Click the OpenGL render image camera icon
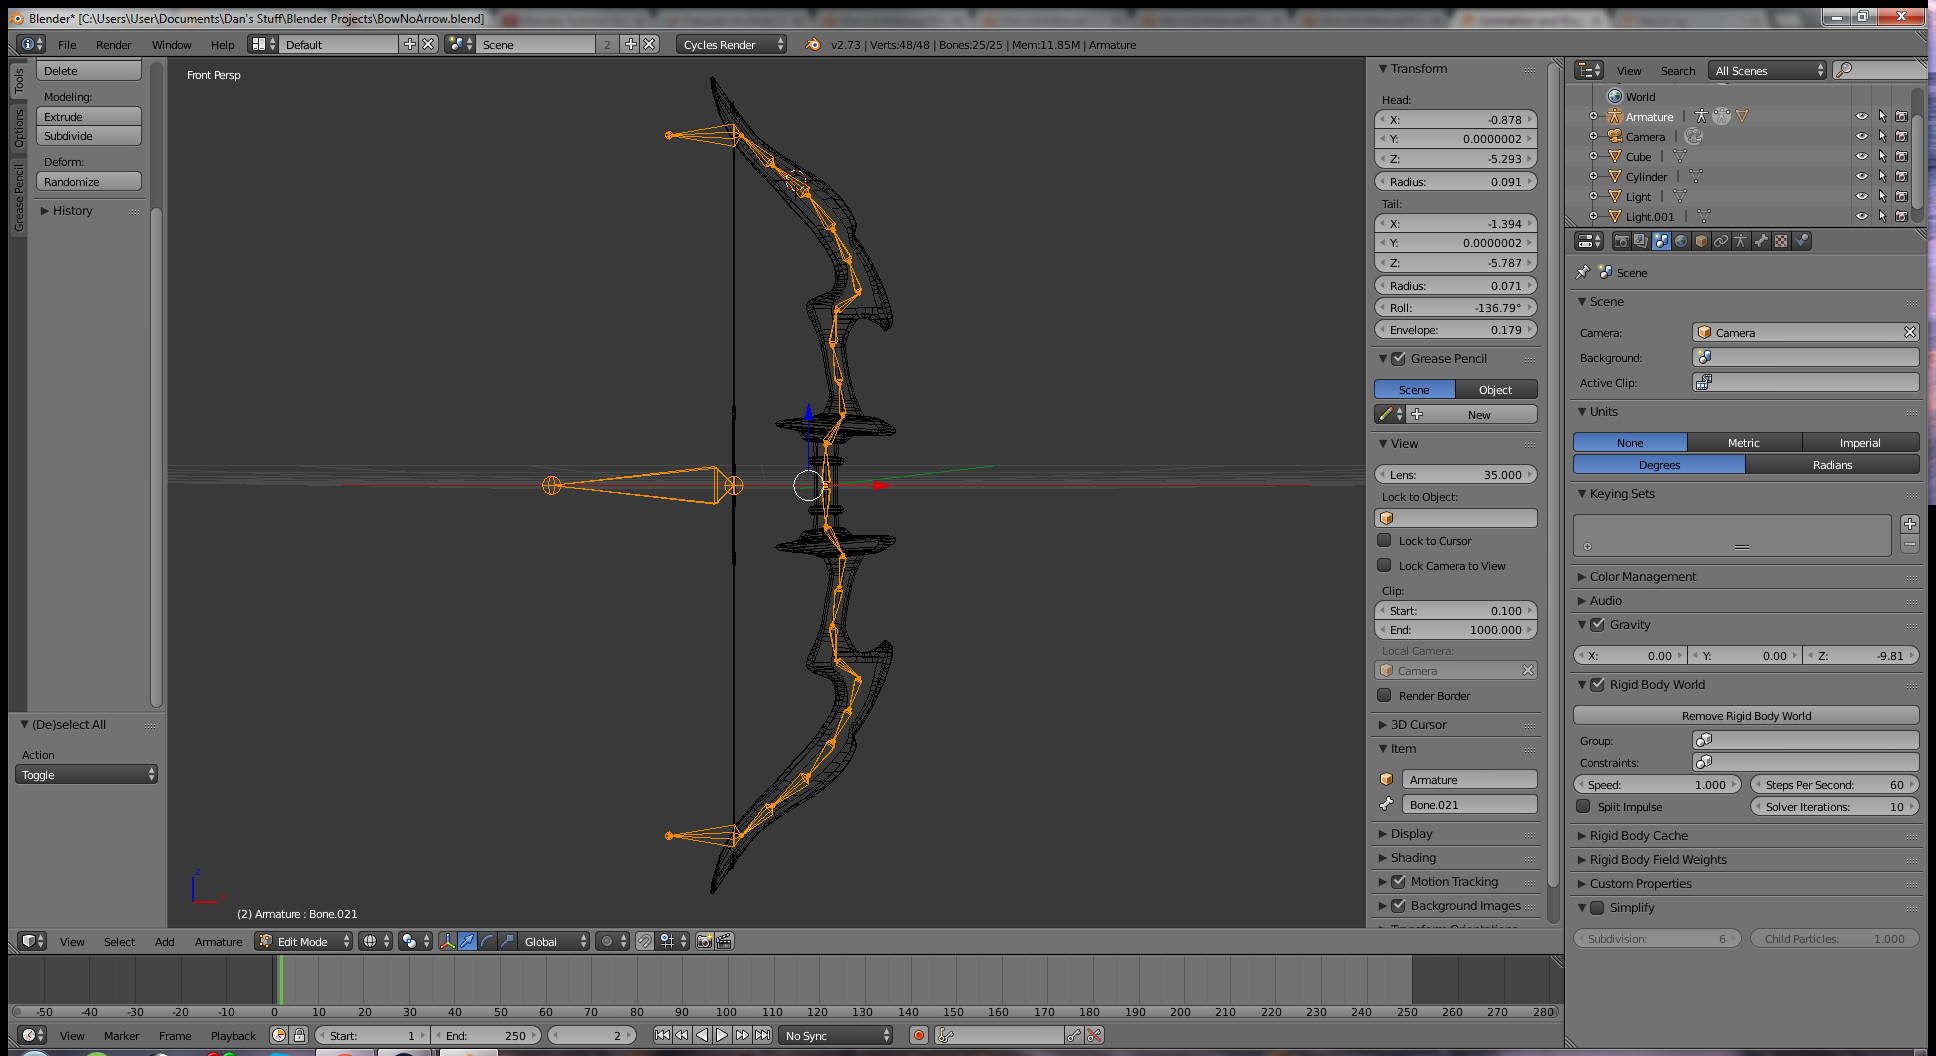This screenshot has width=1936, height=1056. pyautogui.click(x=705, y=941)
